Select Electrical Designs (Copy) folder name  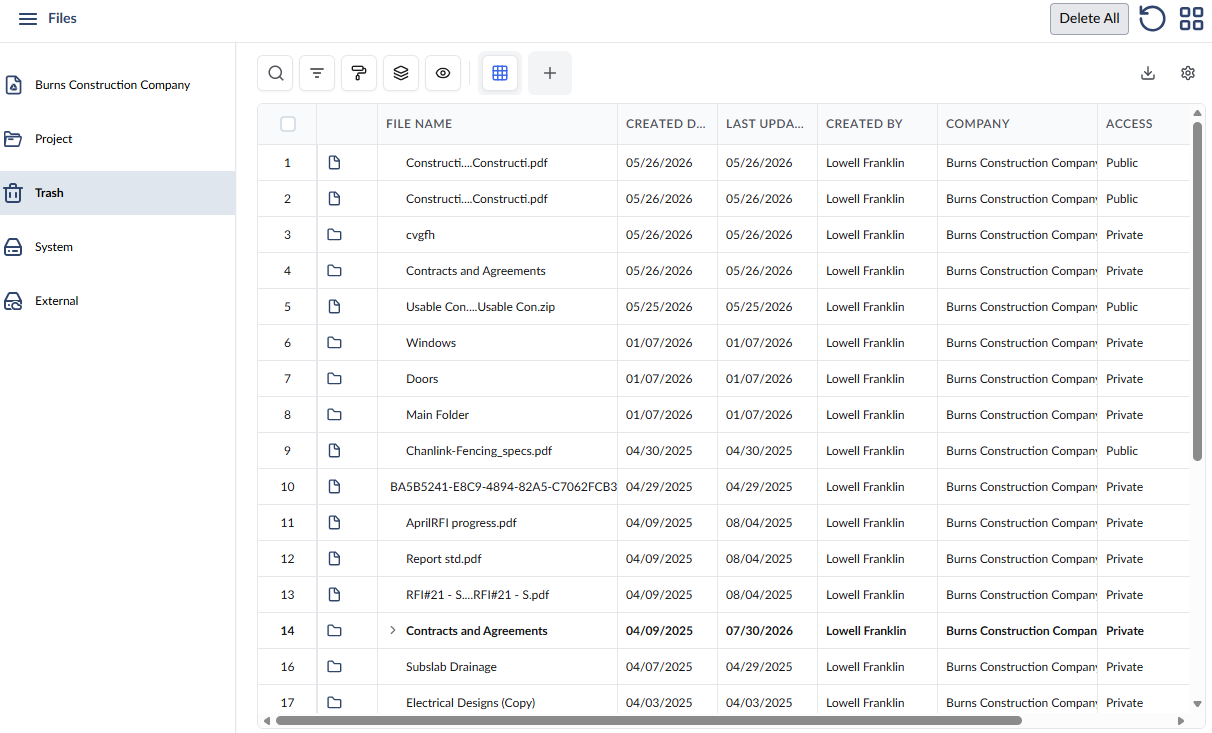tap(470, 703)
